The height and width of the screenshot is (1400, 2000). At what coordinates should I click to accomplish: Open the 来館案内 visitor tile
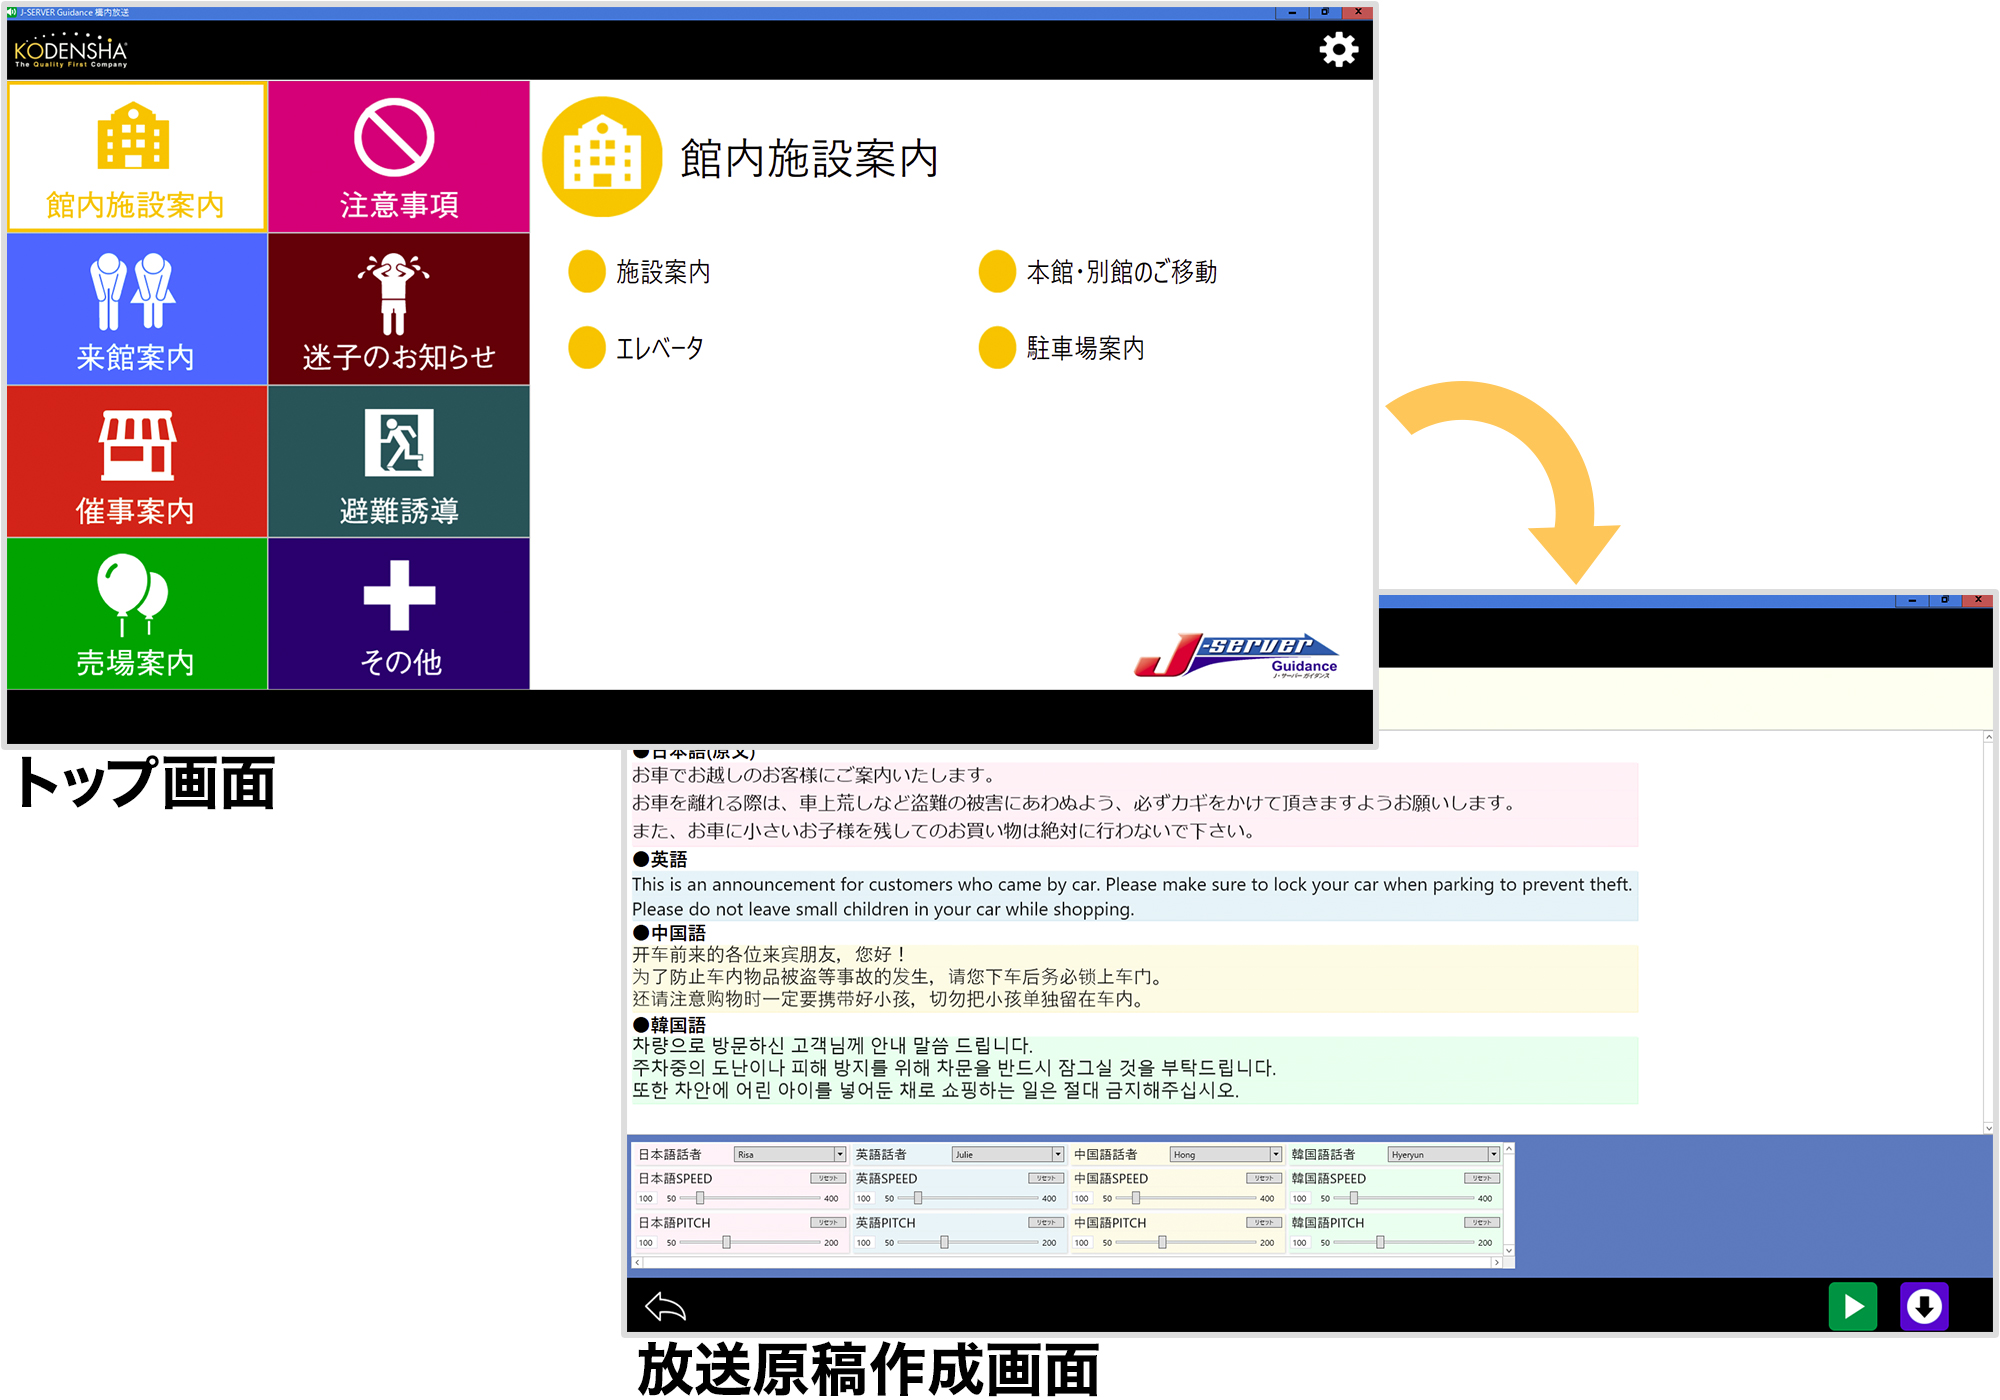pyautogui.click(x=137, y=309)
